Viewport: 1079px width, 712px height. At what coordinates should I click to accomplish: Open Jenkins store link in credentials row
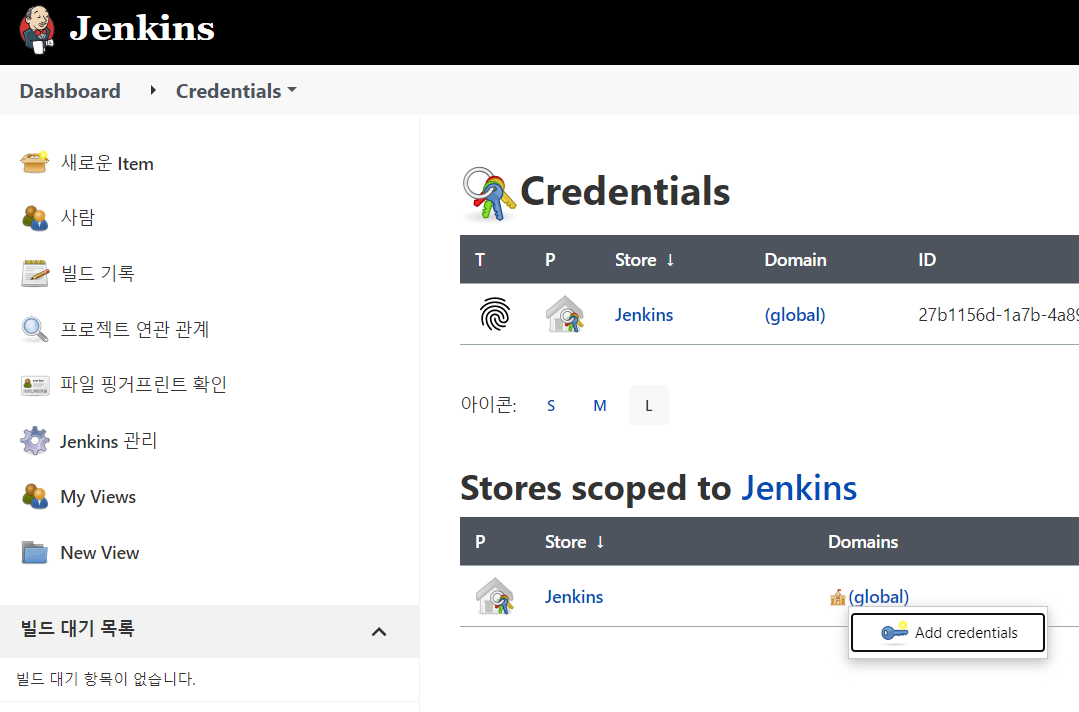pos(644,314)
